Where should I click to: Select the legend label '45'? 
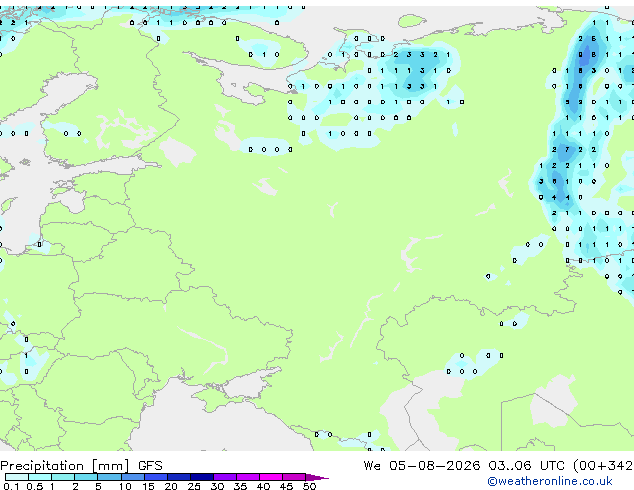pos(286,486)
